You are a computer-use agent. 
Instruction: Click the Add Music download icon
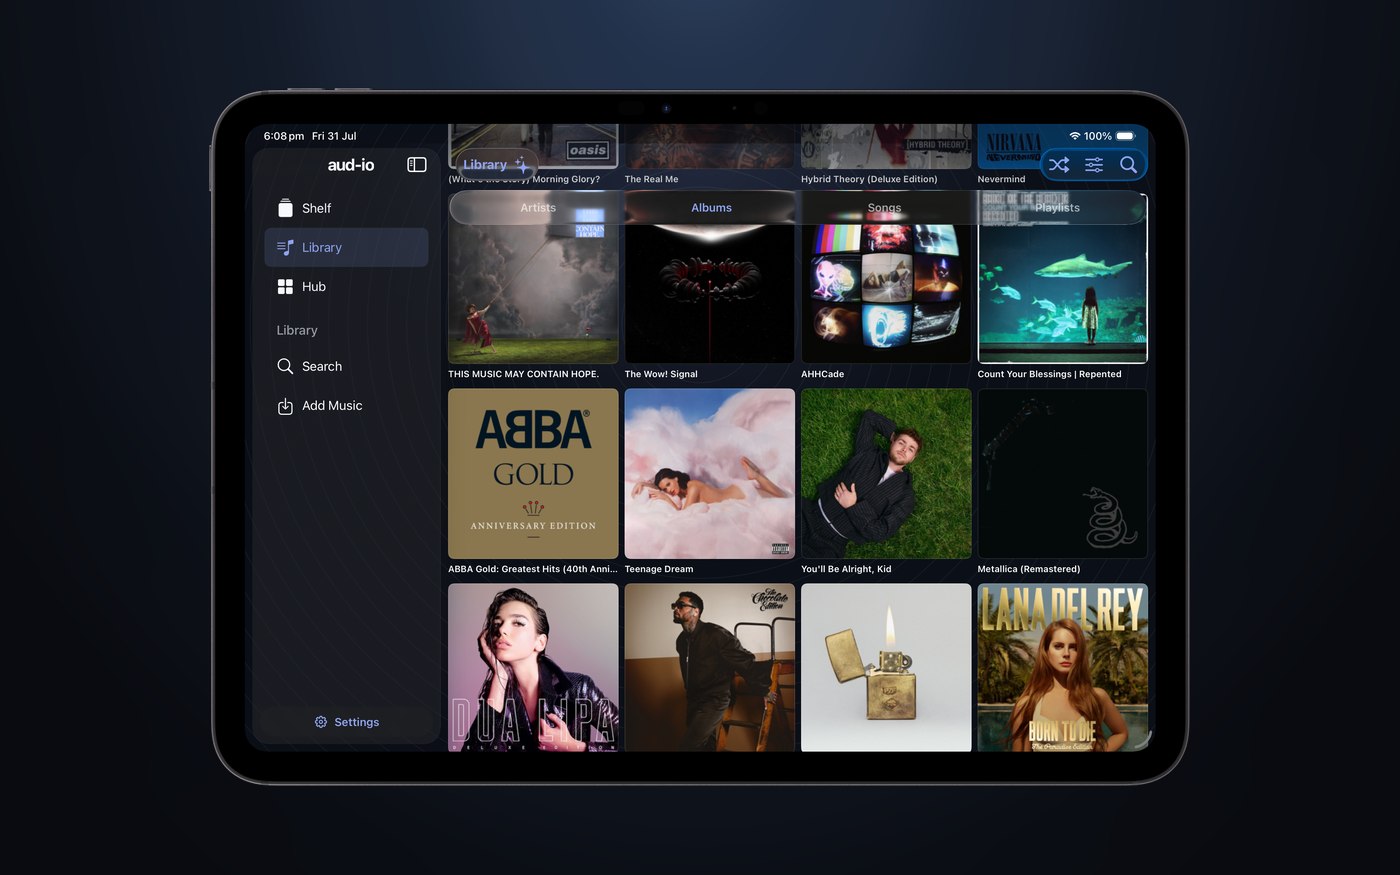[x=285, y=406]
